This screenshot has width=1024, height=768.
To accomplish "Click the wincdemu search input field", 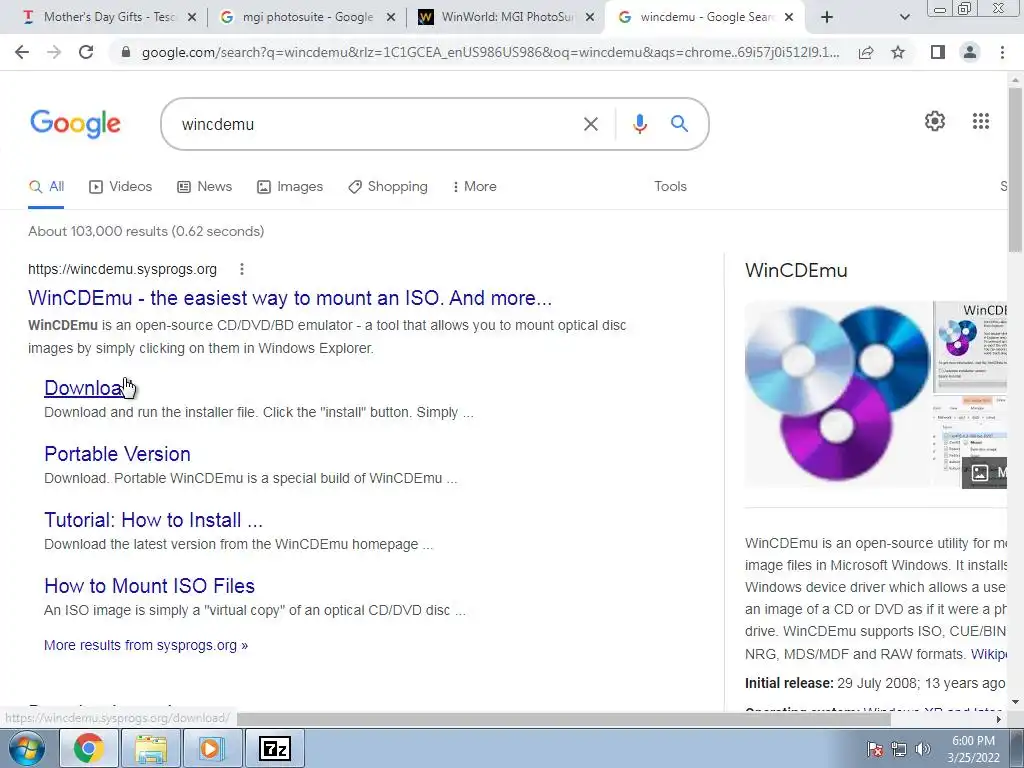I will tap(372, 124).
